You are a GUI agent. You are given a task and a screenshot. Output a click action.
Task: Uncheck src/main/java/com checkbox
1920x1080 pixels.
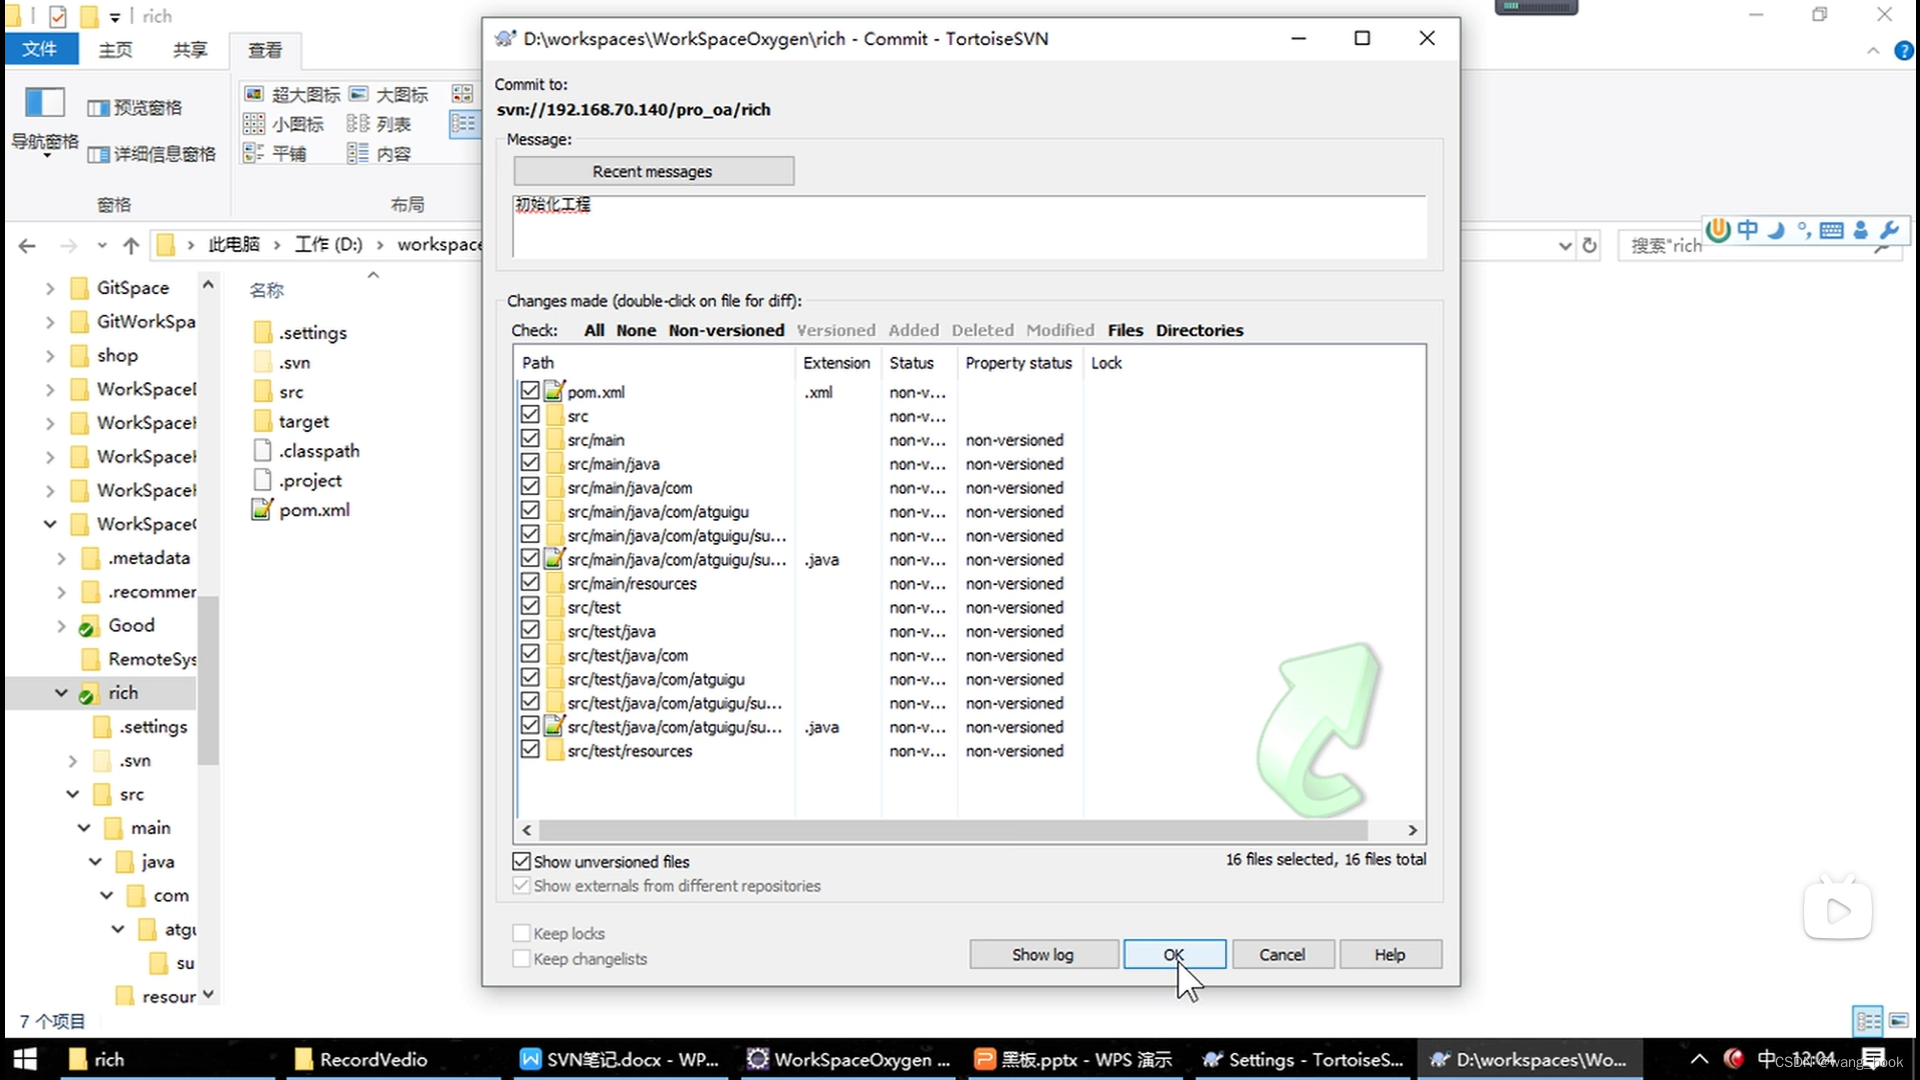tap(530, 486)
